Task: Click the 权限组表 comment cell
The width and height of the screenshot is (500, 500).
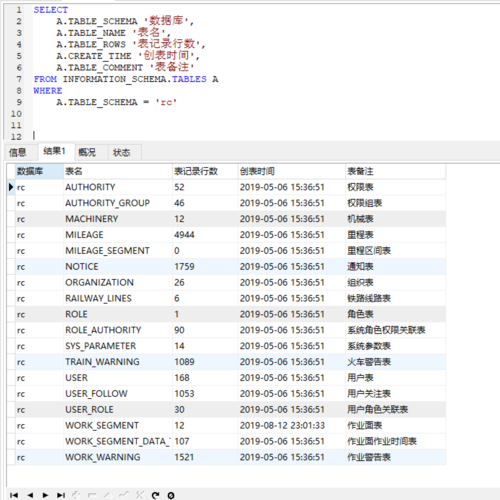Action: pyautogui.click(x=396, y=203)
